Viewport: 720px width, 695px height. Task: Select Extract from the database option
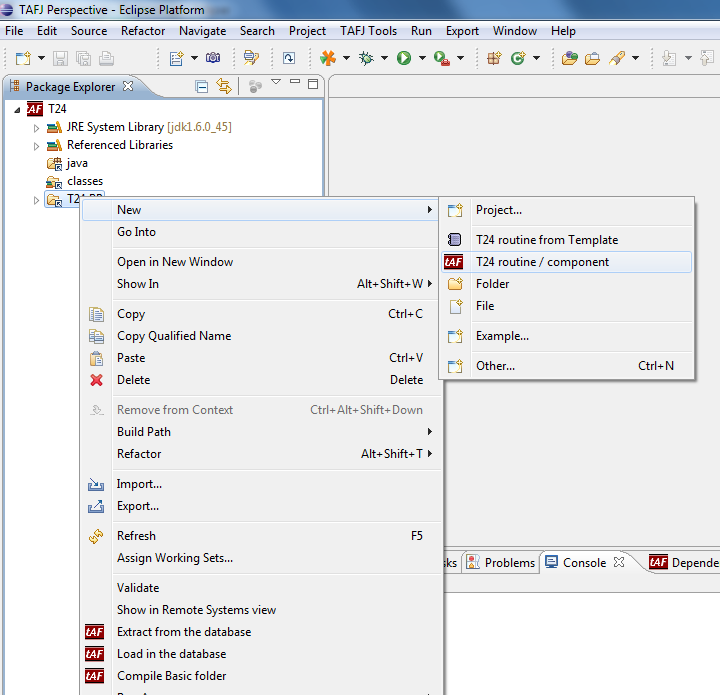pos(184,632)
